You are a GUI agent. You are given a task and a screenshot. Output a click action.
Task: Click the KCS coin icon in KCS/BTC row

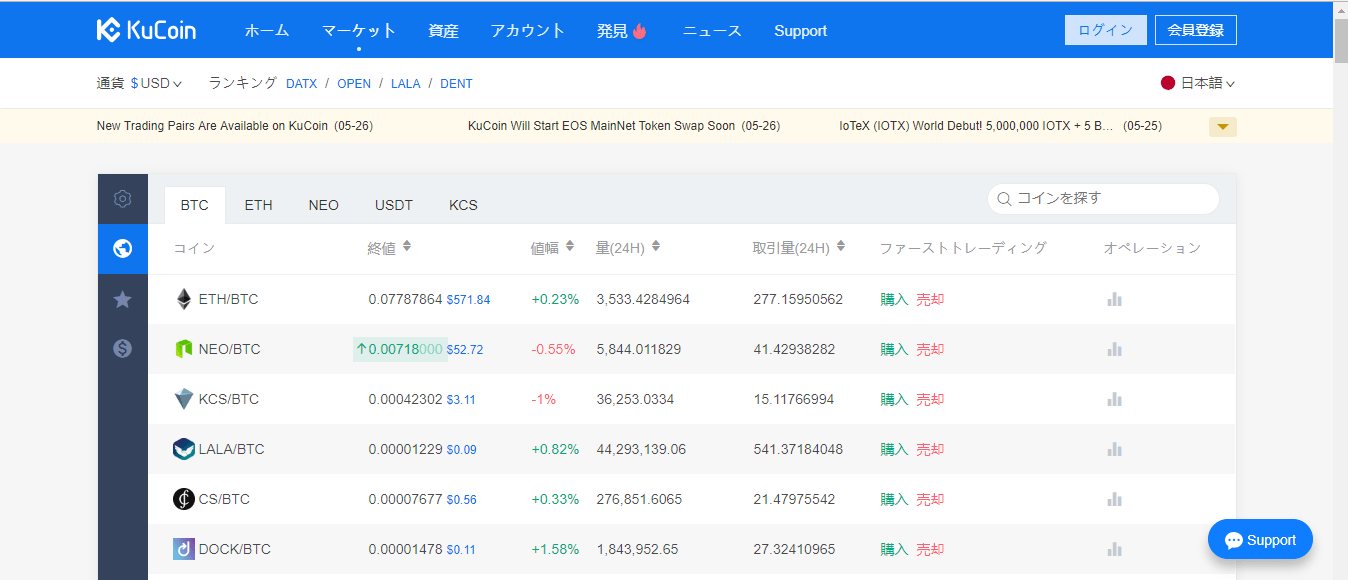click(184, 399)
